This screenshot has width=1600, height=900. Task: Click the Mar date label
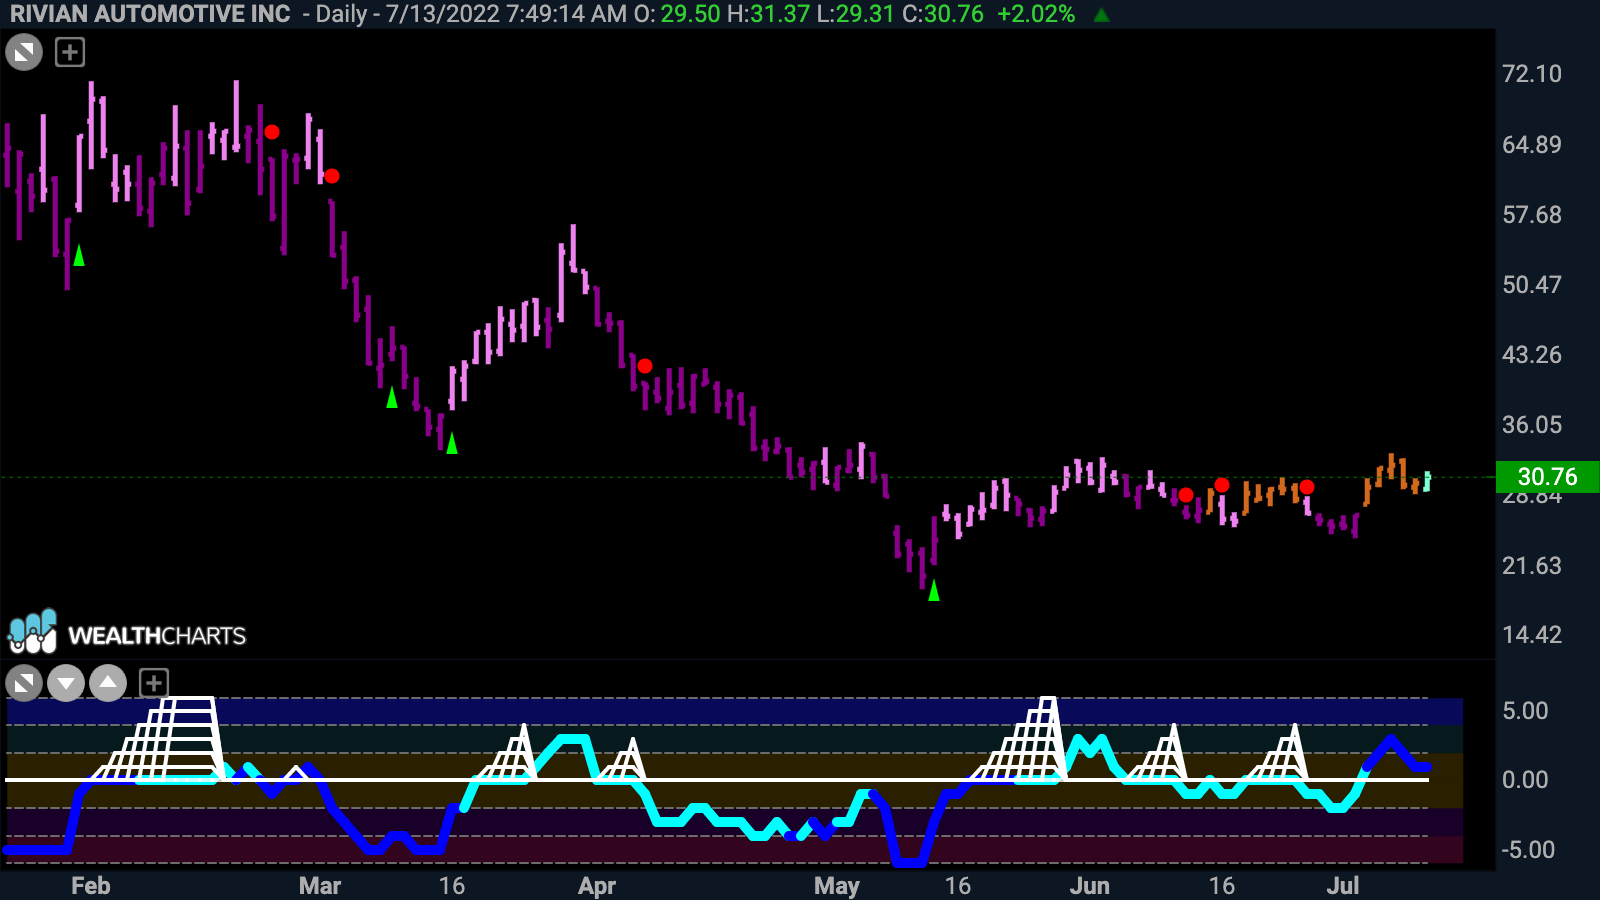point(320,886)
